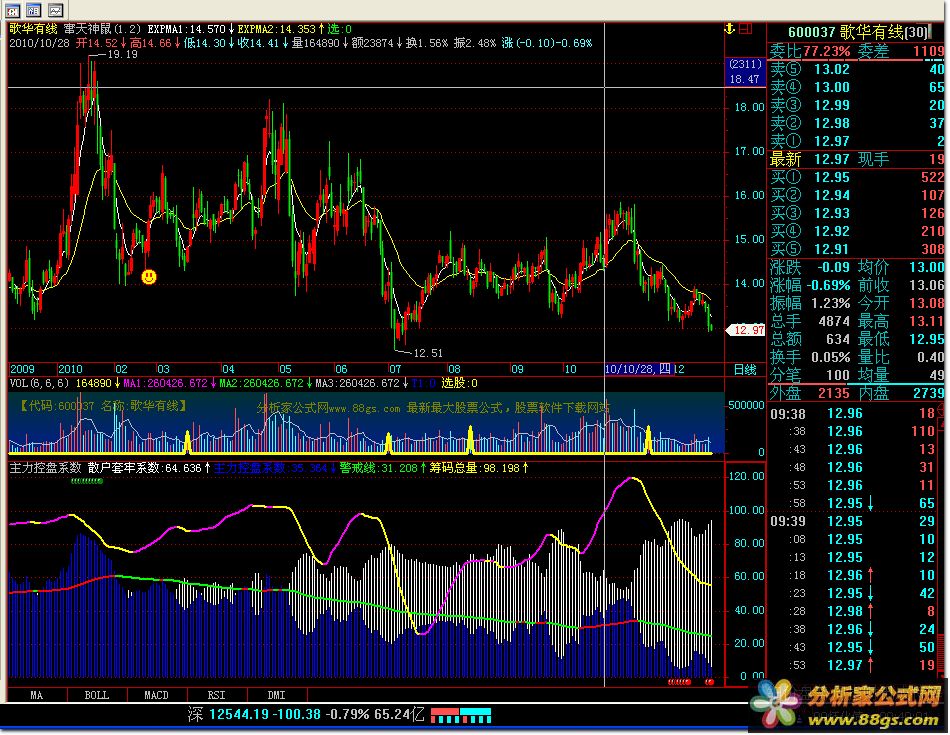Click the EXPMA2:14.353 readout

pyautogui.click(x=277, y=28)
